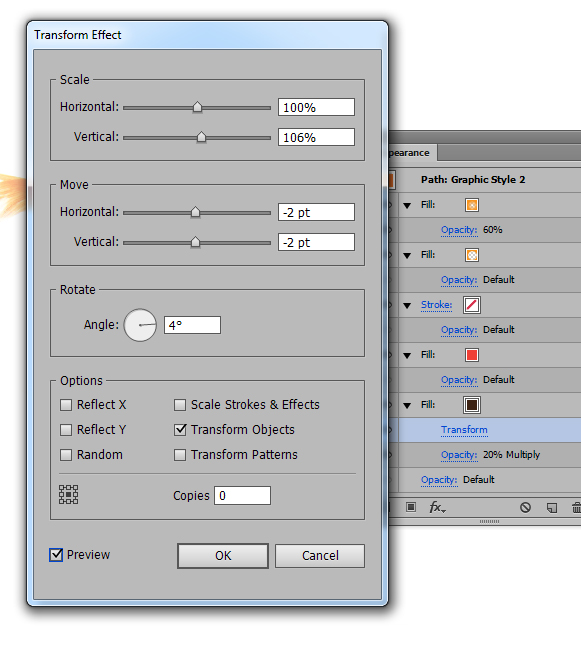
Task: Open the fx add effect menu
Action: 437,507
